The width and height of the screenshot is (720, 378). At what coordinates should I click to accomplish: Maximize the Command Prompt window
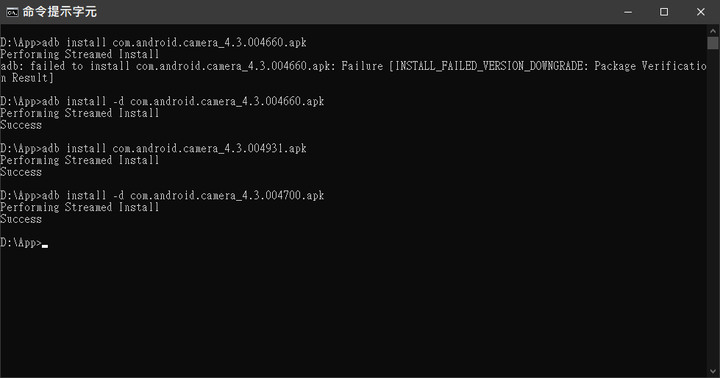coord(664,12)
